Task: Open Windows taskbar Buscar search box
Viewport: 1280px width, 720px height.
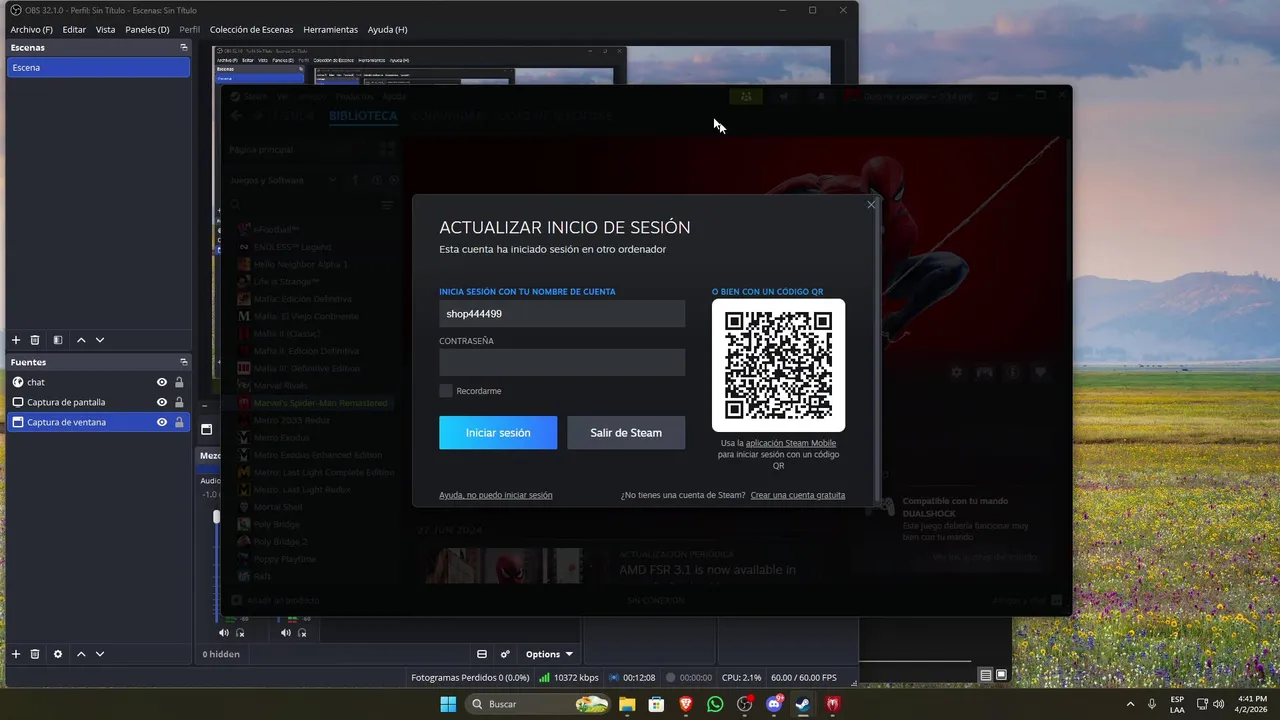Action: point(538,704)
